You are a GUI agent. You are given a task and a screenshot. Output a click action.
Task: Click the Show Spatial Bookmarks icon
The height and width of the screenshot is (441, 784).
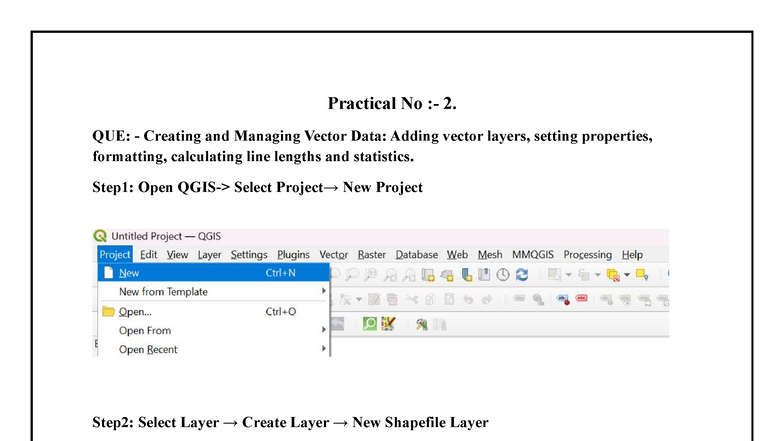(484, 274)
